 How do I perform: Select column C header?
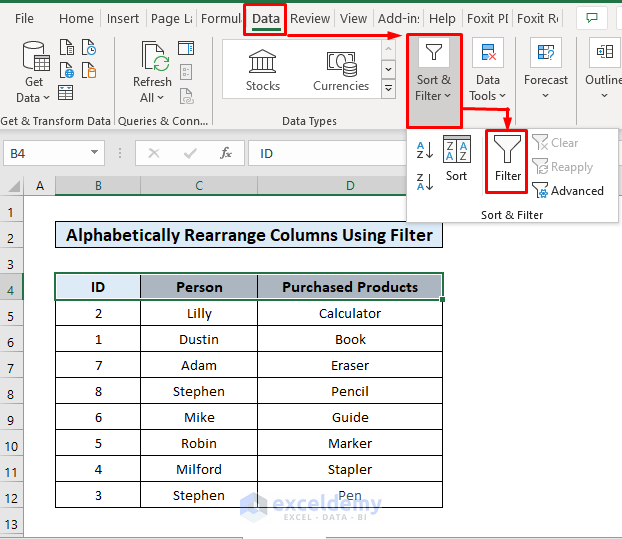[199, 186]
